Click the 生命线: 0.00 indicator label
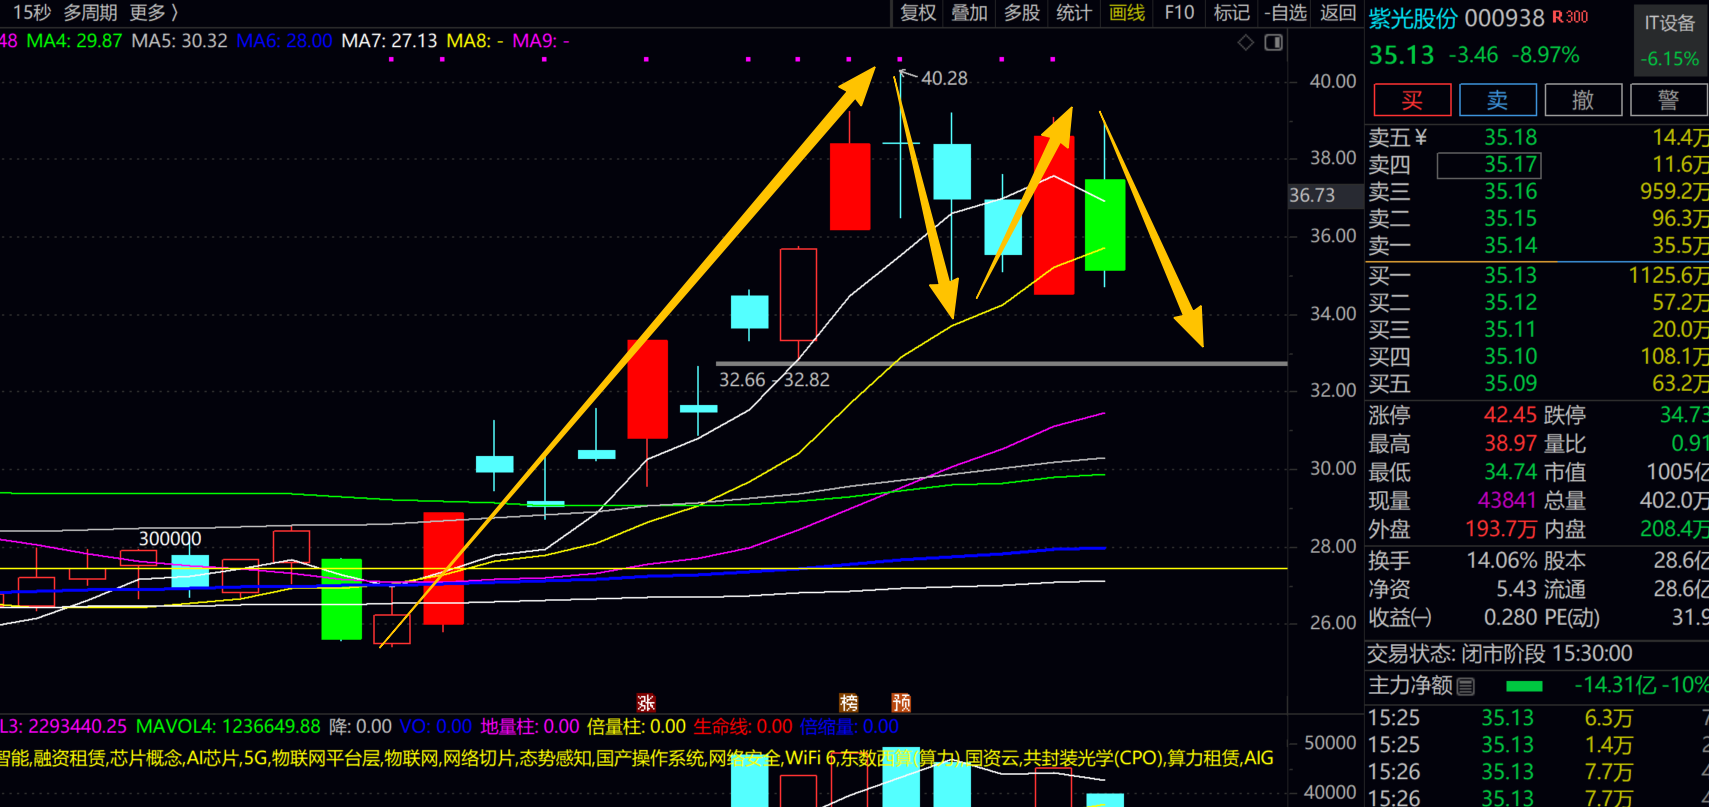Viewport: 1709px width, 807px height. click(x=743, y=727)
